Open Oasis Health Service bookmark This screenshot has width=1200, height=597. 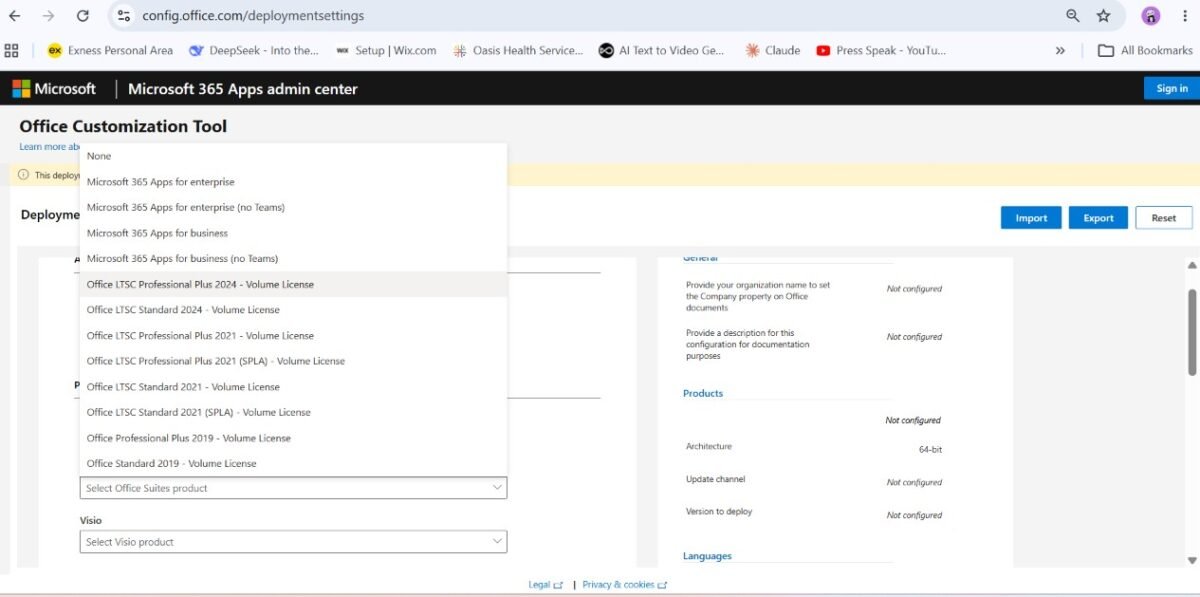click(517, 50)
